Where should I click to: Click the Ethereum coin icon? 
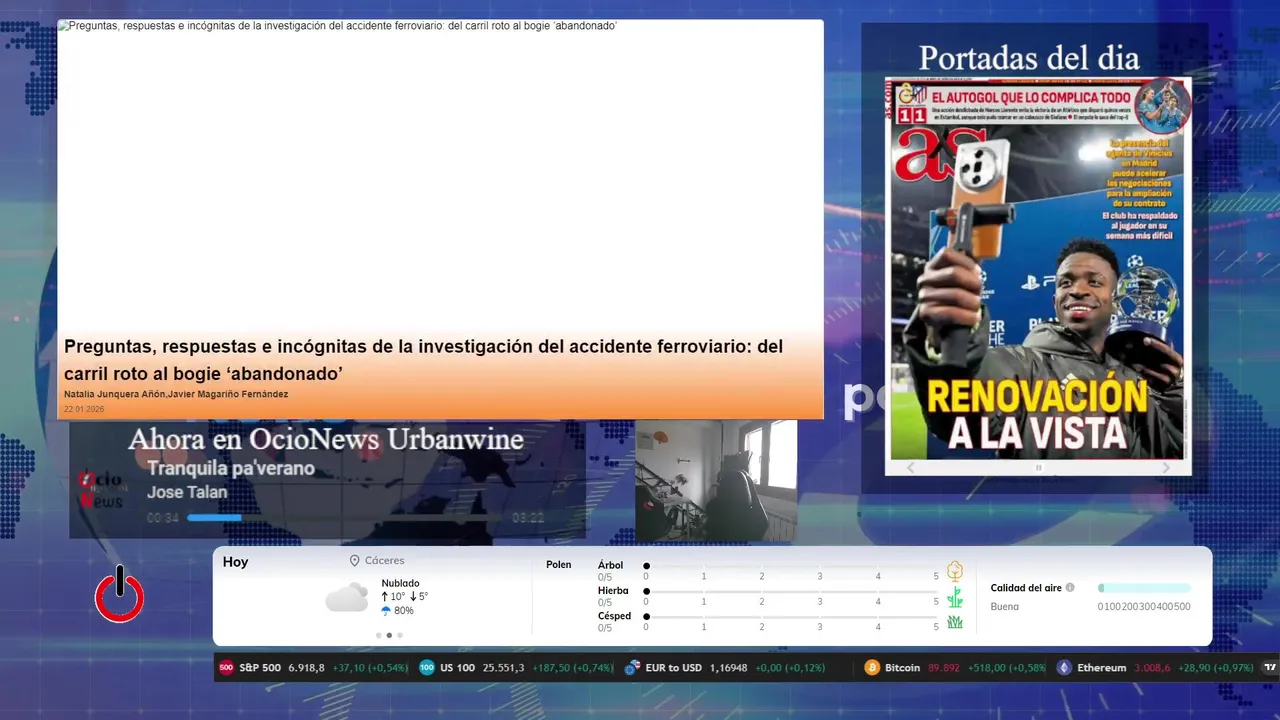[x=1064, y=667]
